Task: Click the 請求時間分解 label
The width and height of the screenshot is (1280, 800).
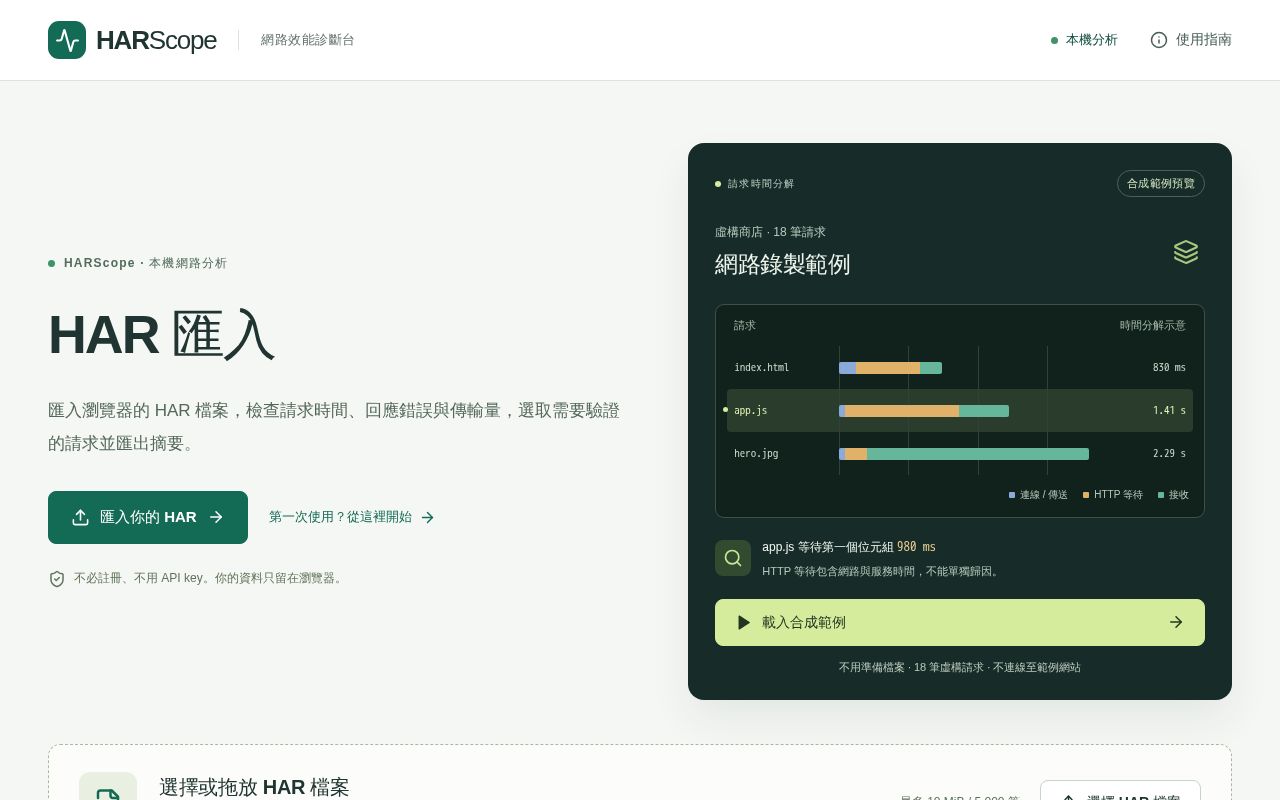Action: [761, 184]
